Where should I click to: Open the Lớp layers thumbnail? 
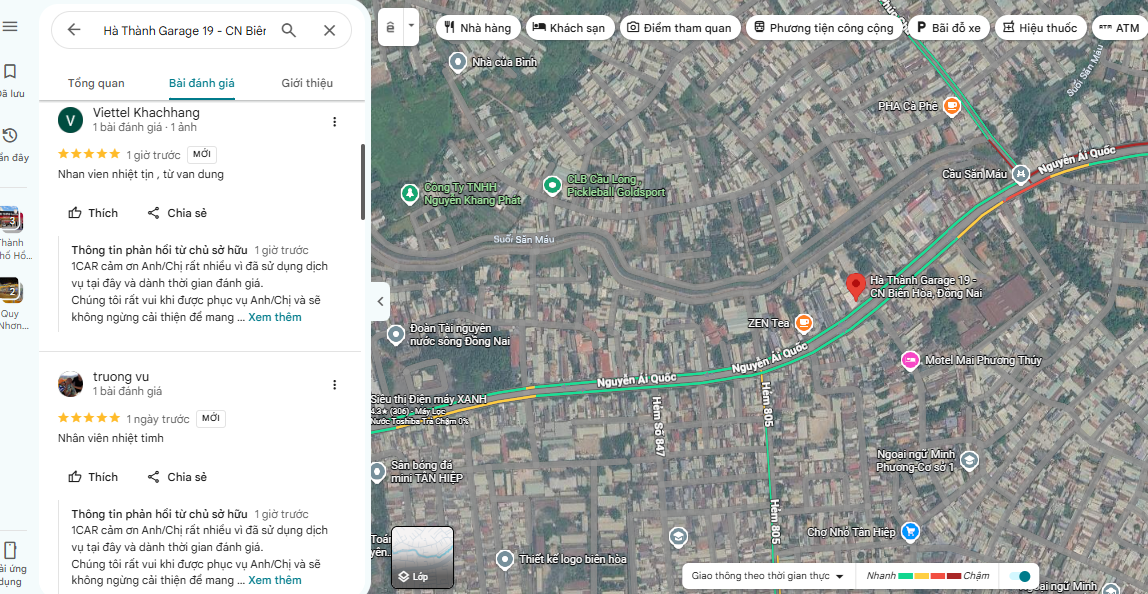point(422,557)
